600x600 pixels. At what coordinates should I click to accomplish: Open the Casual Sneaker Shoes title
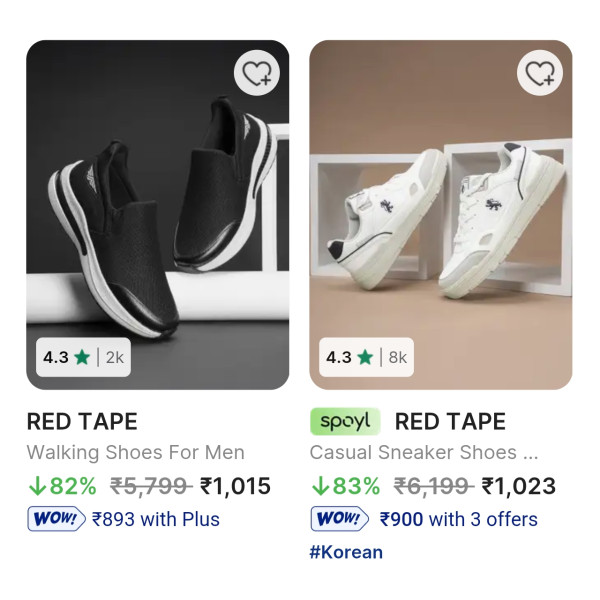click(x=425, y=452)
